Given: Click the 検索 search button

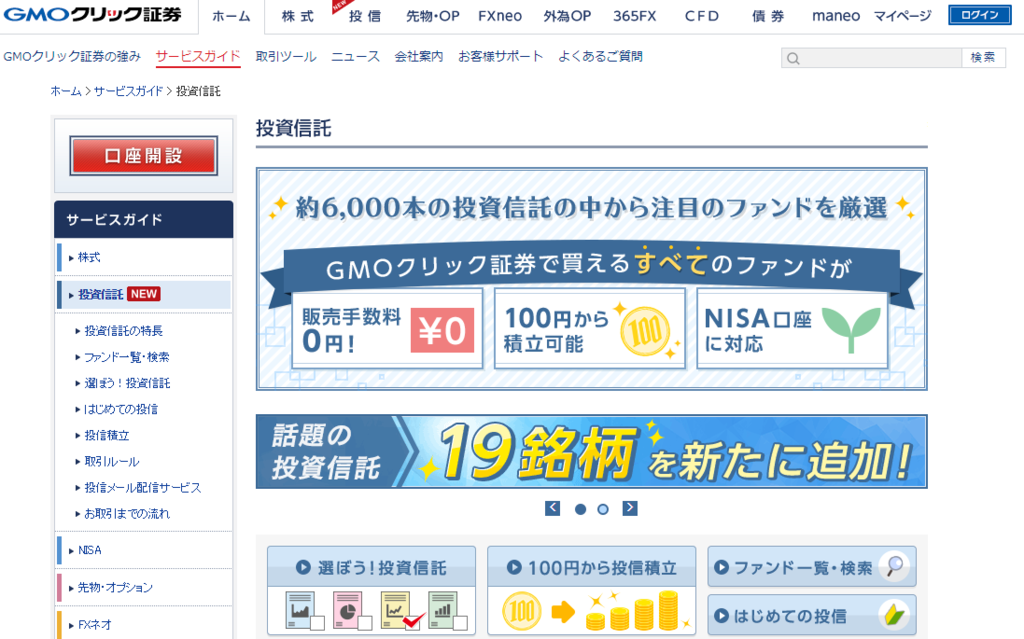Looking at the screenshot, I should click(x=984, y=58).
